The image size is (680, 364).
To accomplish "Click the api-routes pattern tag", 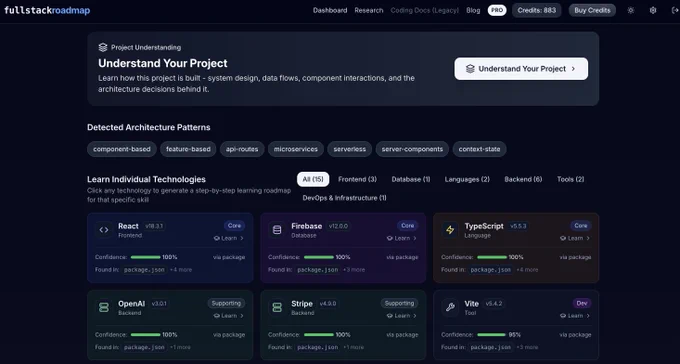I will 242,149.
